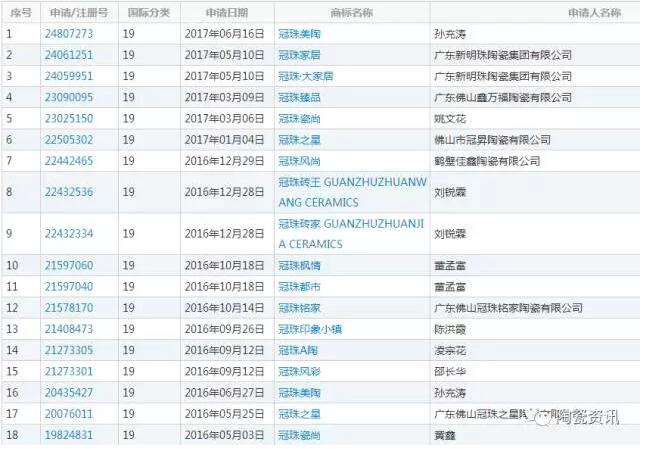This screenshot has width=645, height=449.
Task: Open trademark 冠珠风尚
Action: (299, 161)
